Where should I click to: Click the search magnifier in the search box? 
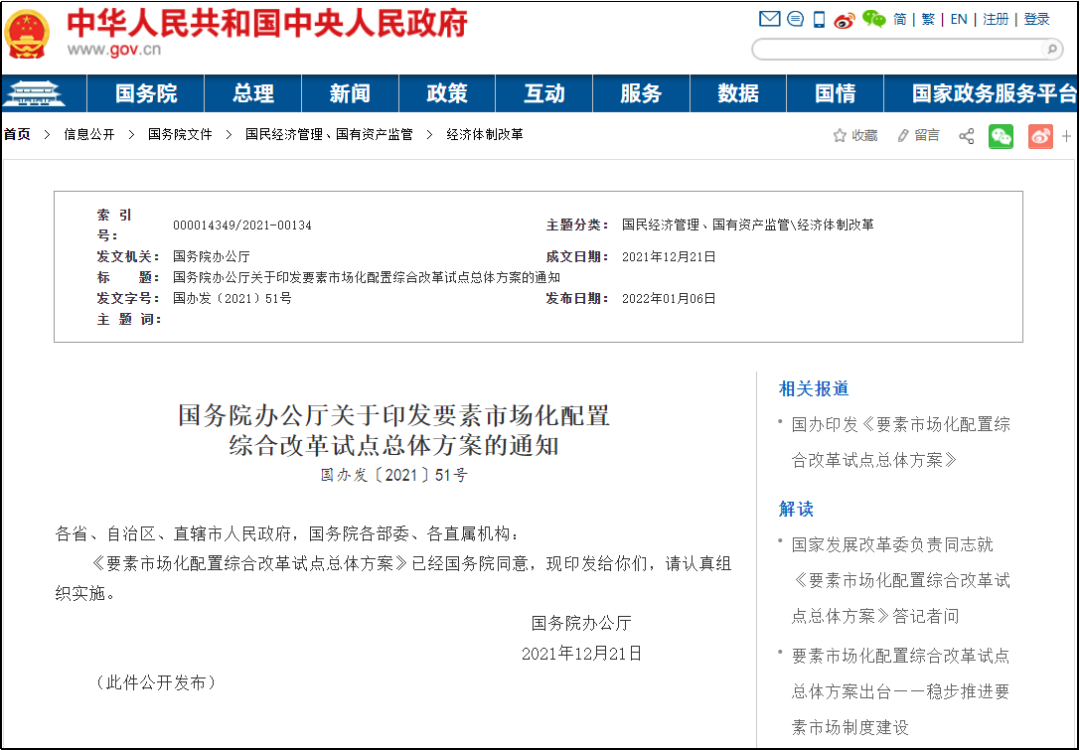click(x=1050, y=49)
